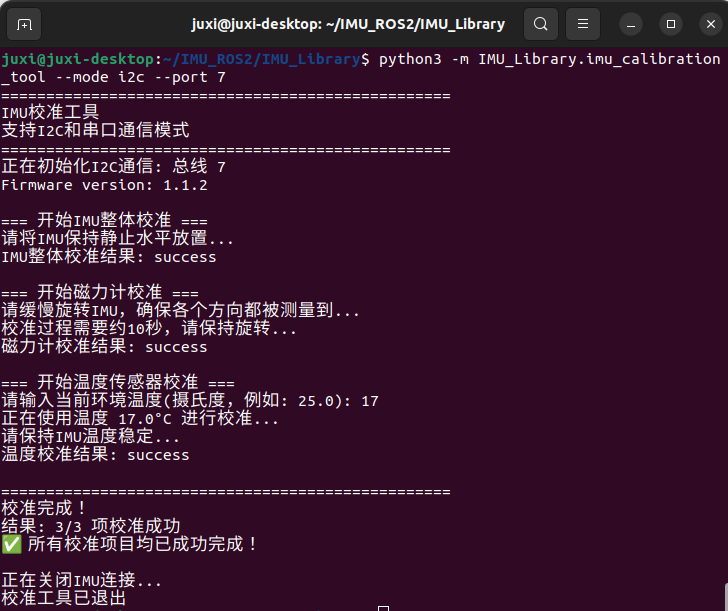
Task: Click the '=== 开始IMU整体校准 ===' line
Action: (104, 221)
